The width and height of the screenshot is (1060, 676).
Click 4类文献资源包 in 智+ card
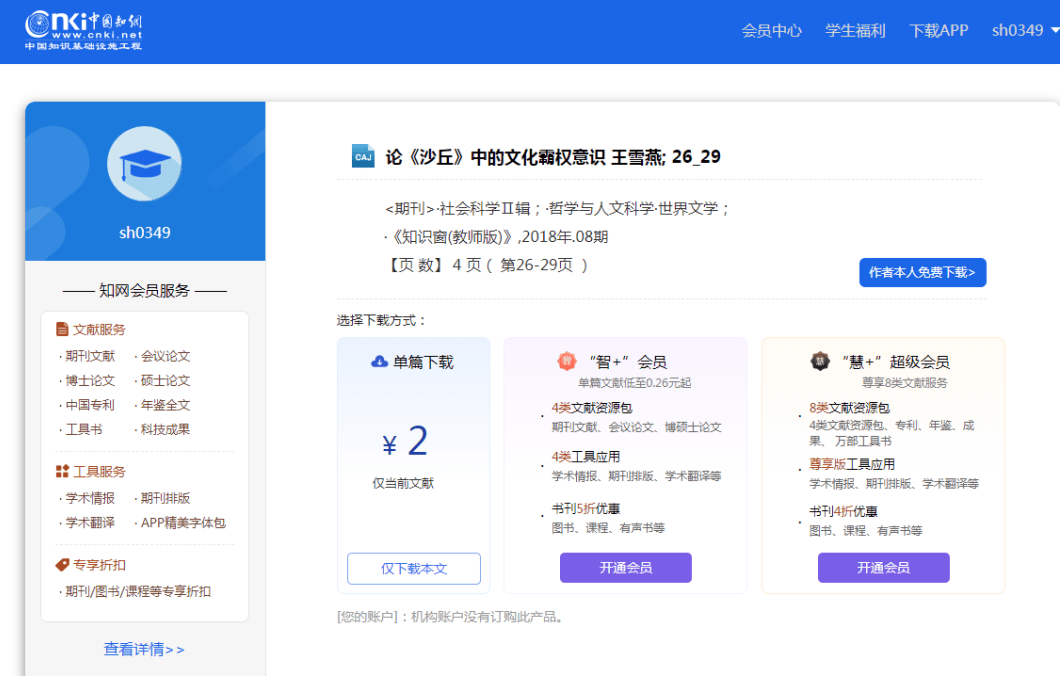click(592, 408)
